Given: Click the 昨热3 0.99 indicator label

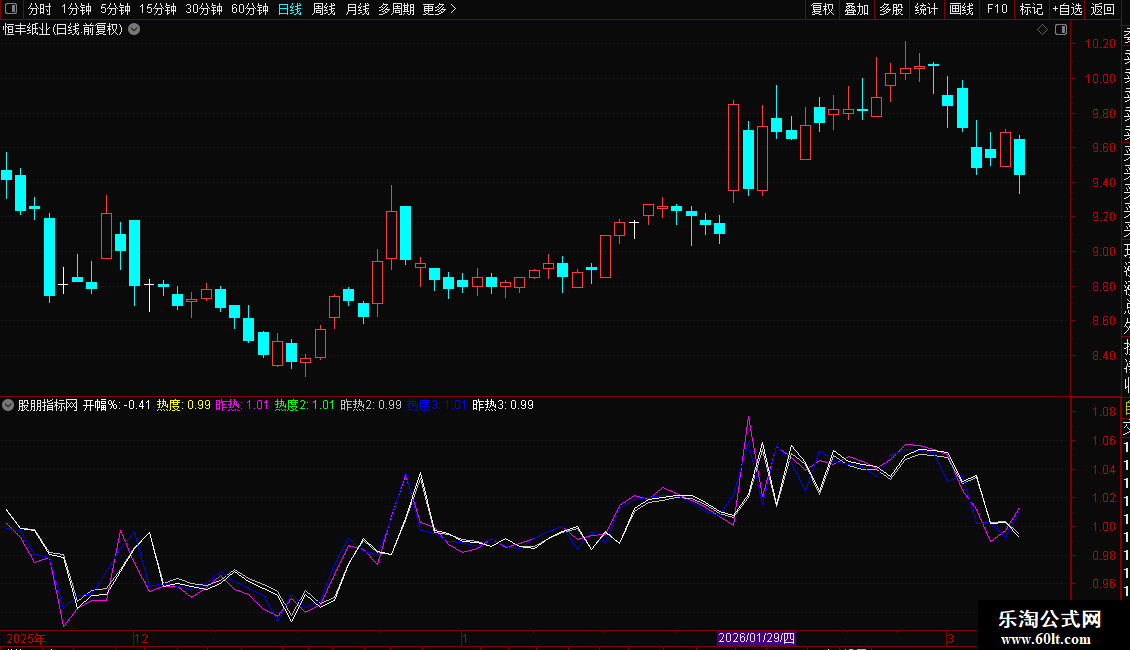Looking at the screenshot, I should [503, 405].
